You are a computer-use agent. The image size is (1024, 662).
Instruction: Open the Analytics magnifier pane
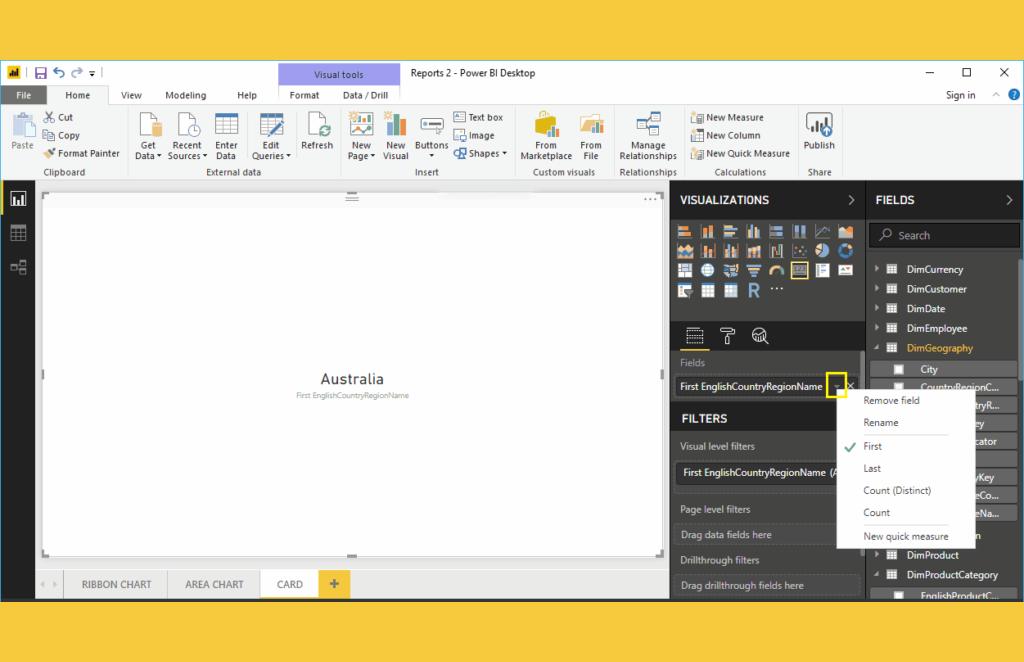[760, 336]
